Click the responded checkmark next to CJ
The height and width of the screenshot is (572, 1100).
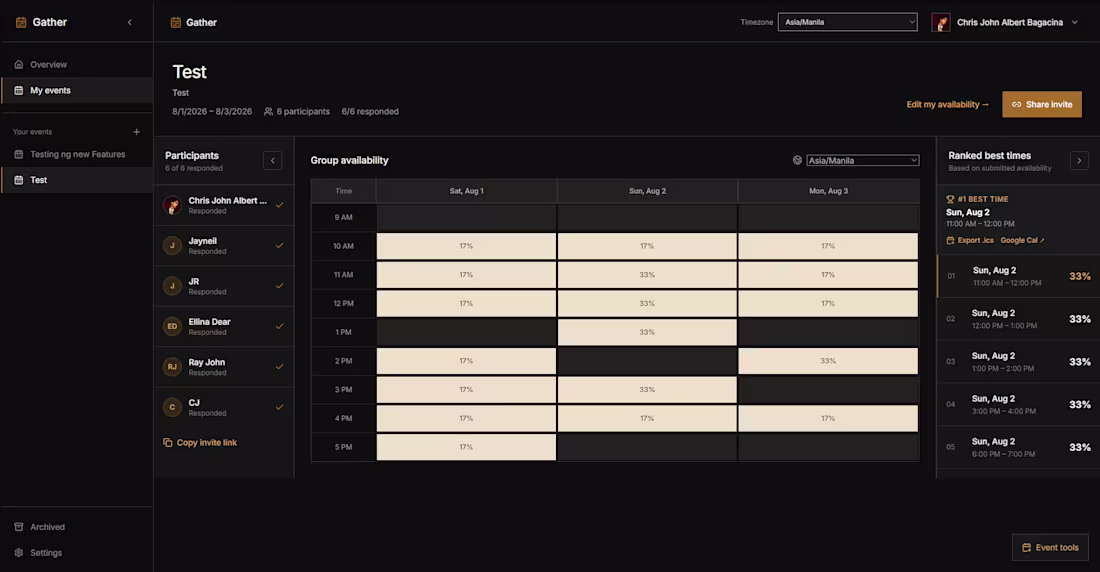pos(279,407)
